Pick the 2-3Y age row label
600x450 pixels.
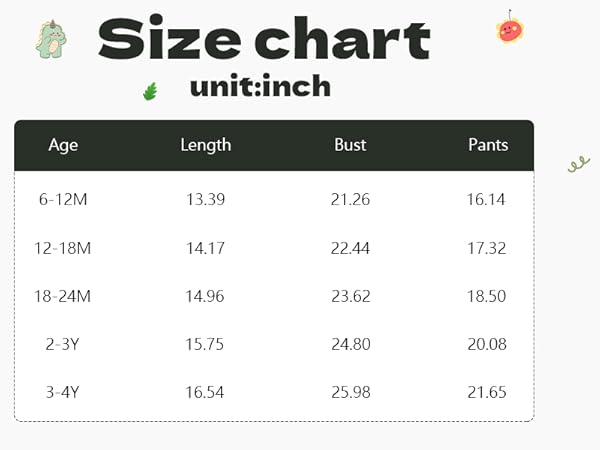tap(63, 343)
